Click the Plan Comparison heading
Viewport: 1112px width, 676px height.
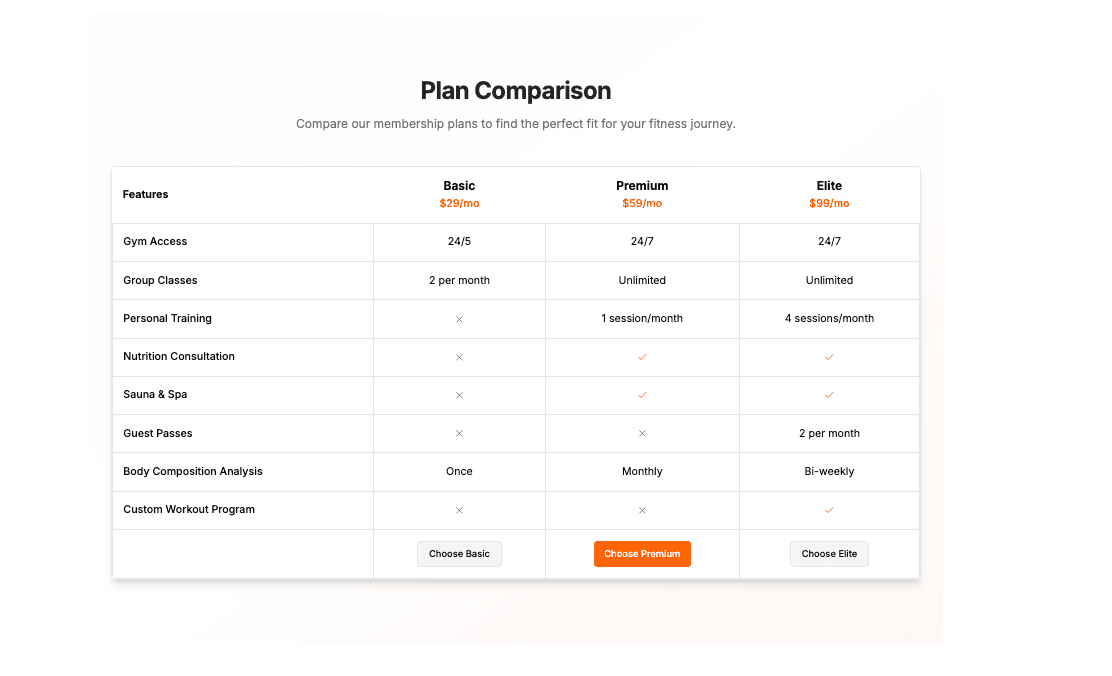pos(515,90)
